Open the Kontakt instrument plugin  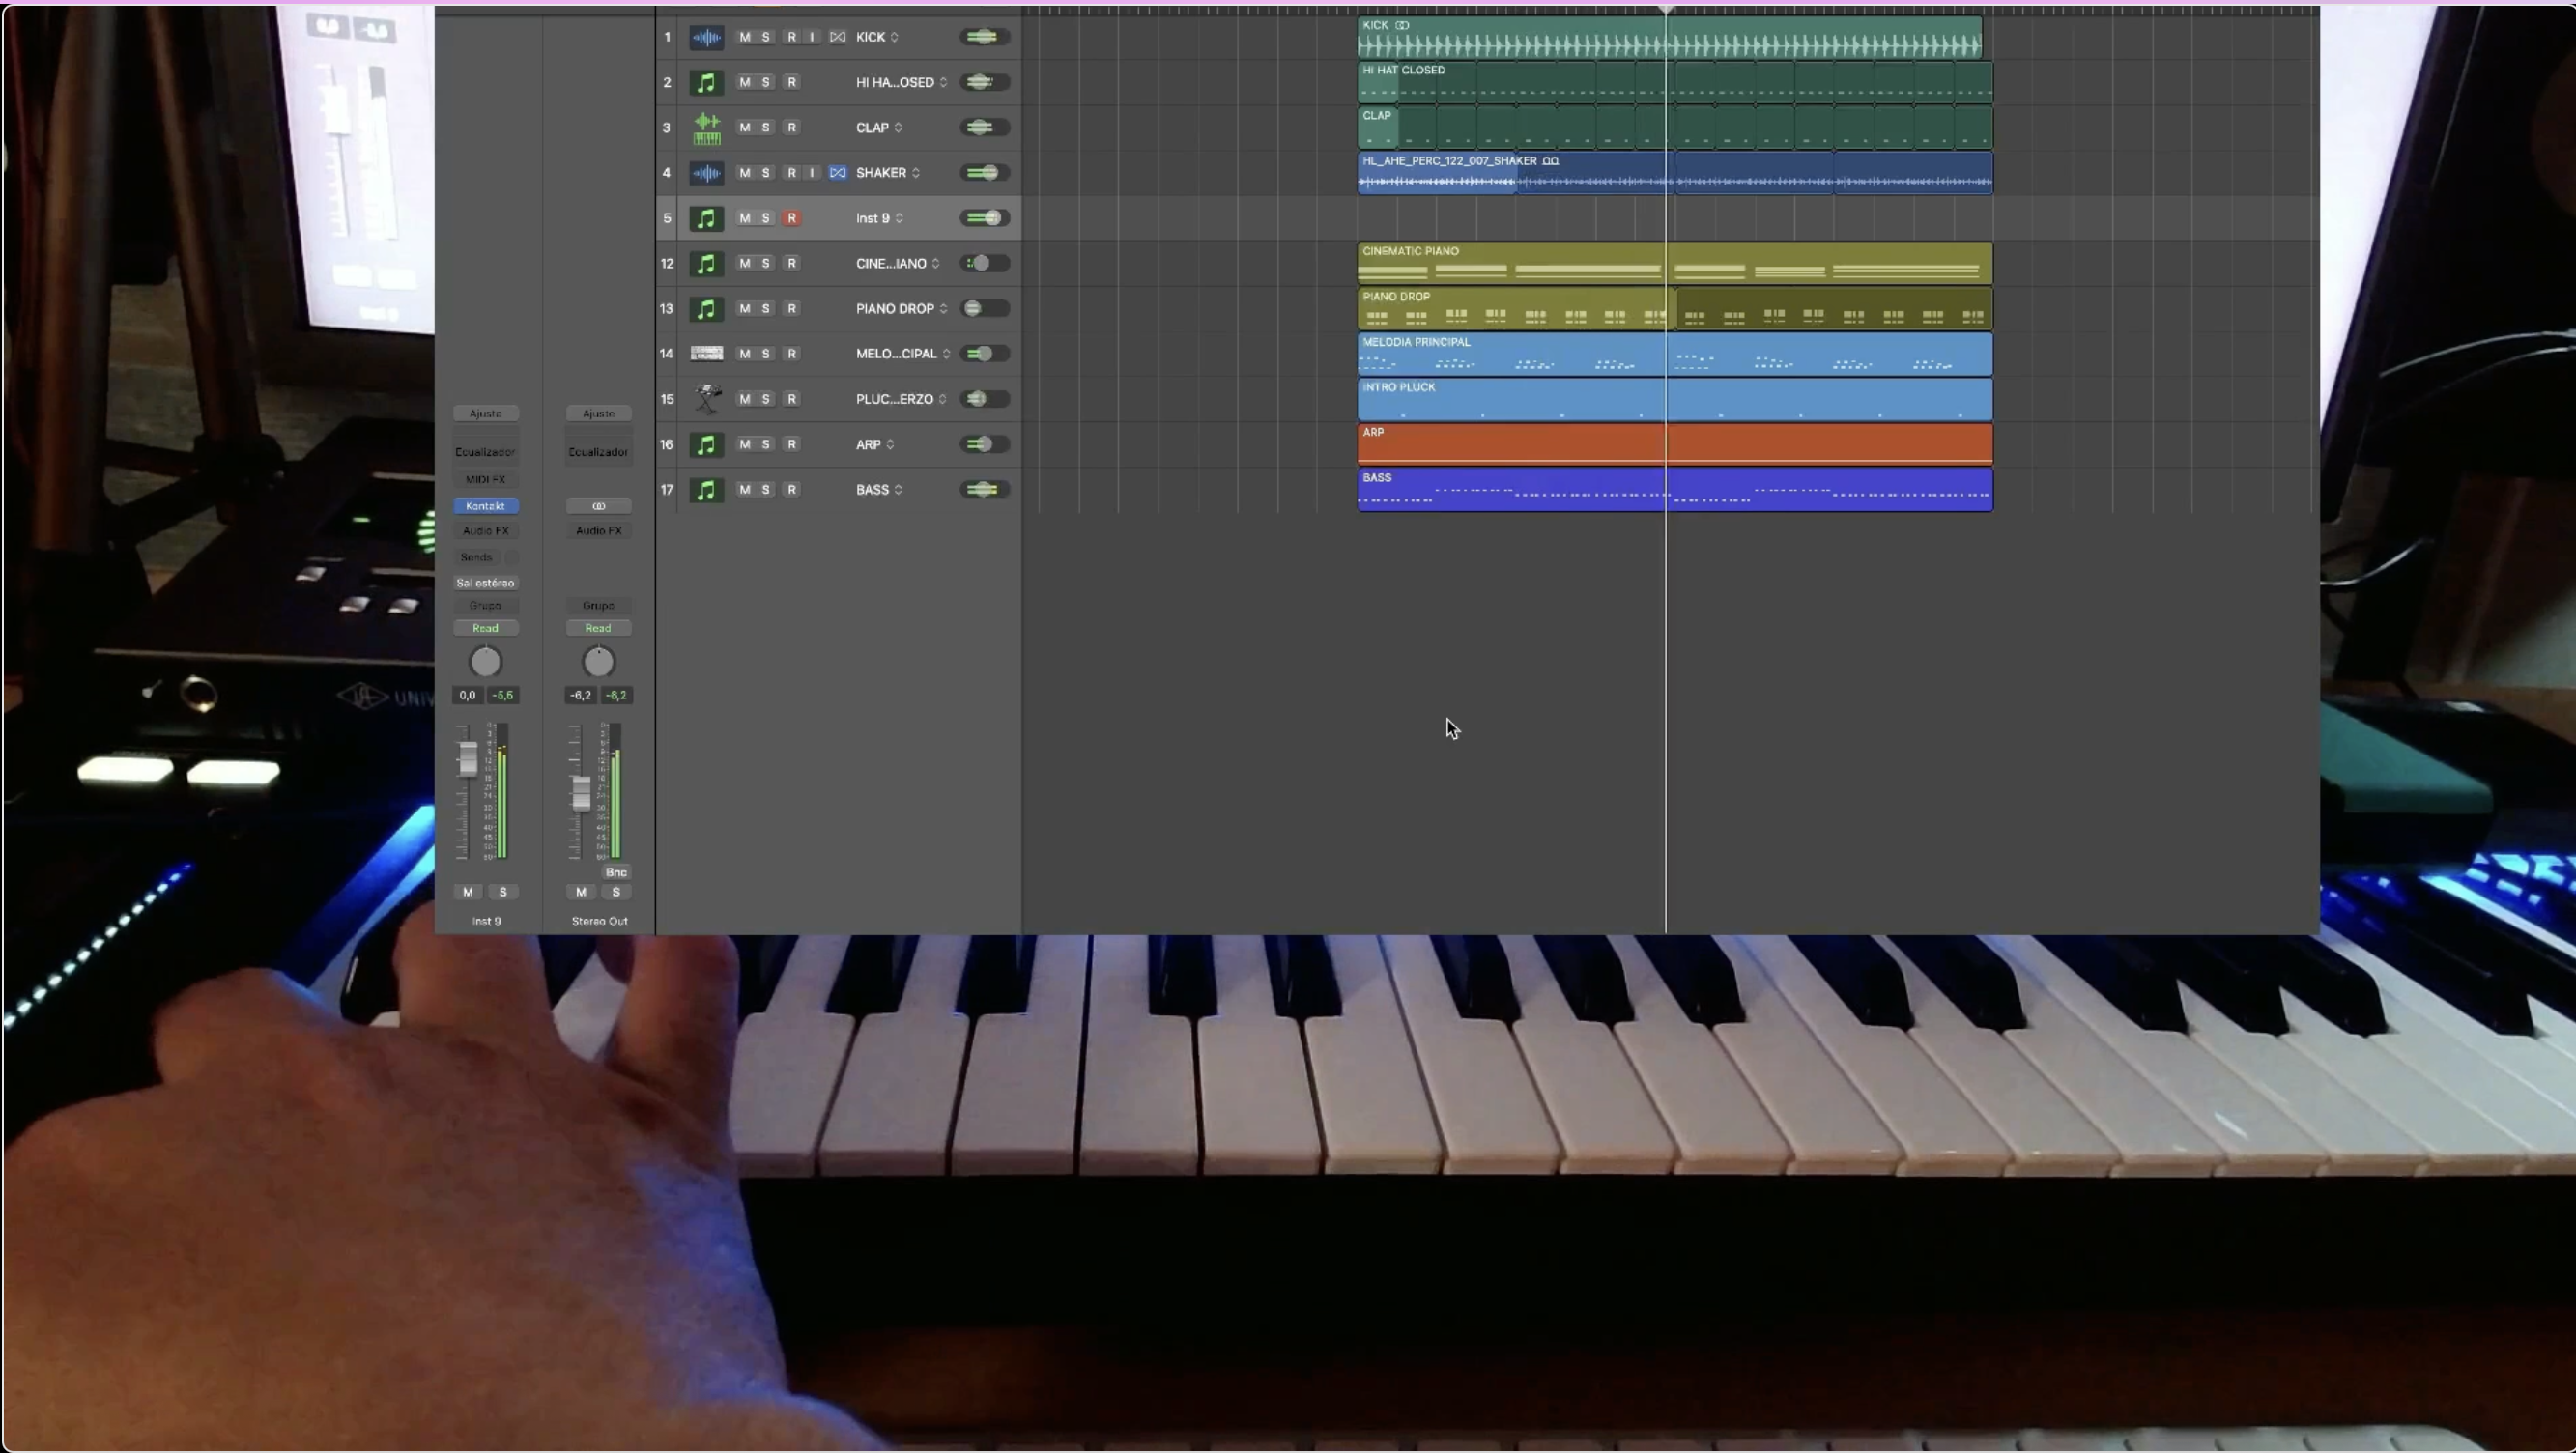pos(485,506)
